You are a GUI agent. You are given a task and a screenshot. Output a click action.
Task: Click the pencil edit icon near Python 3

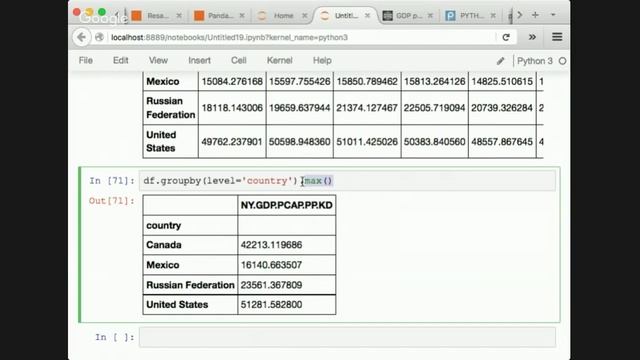(501, 61)
